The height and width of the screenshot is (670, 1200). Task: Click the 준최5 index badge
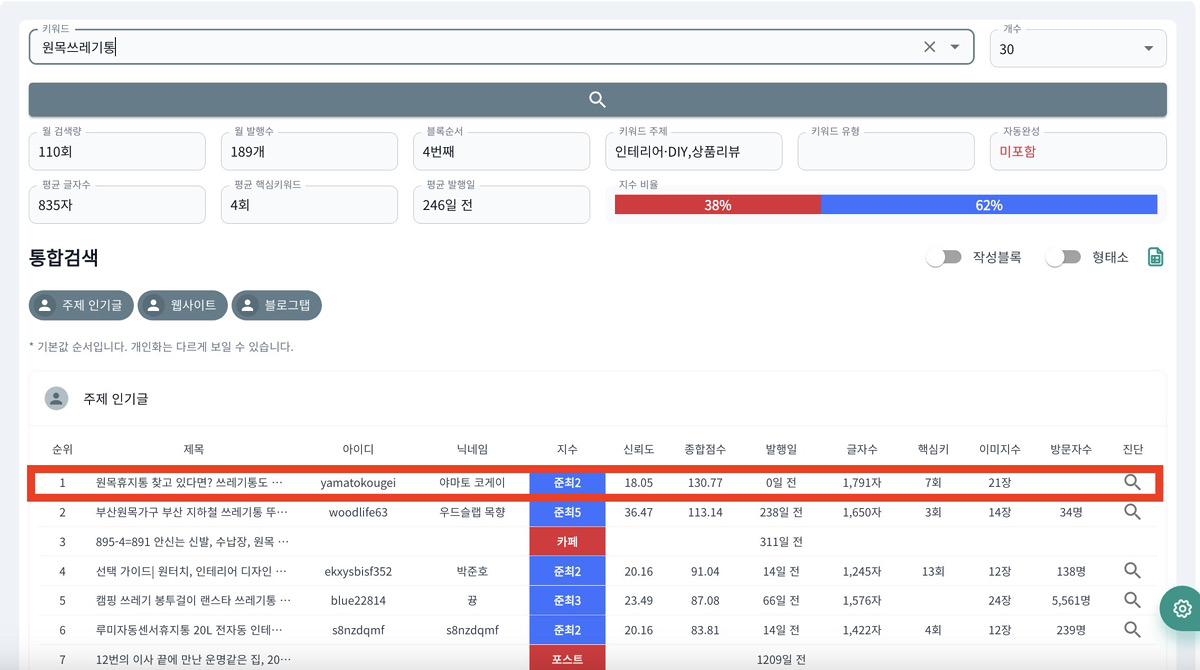coord(567,512)
